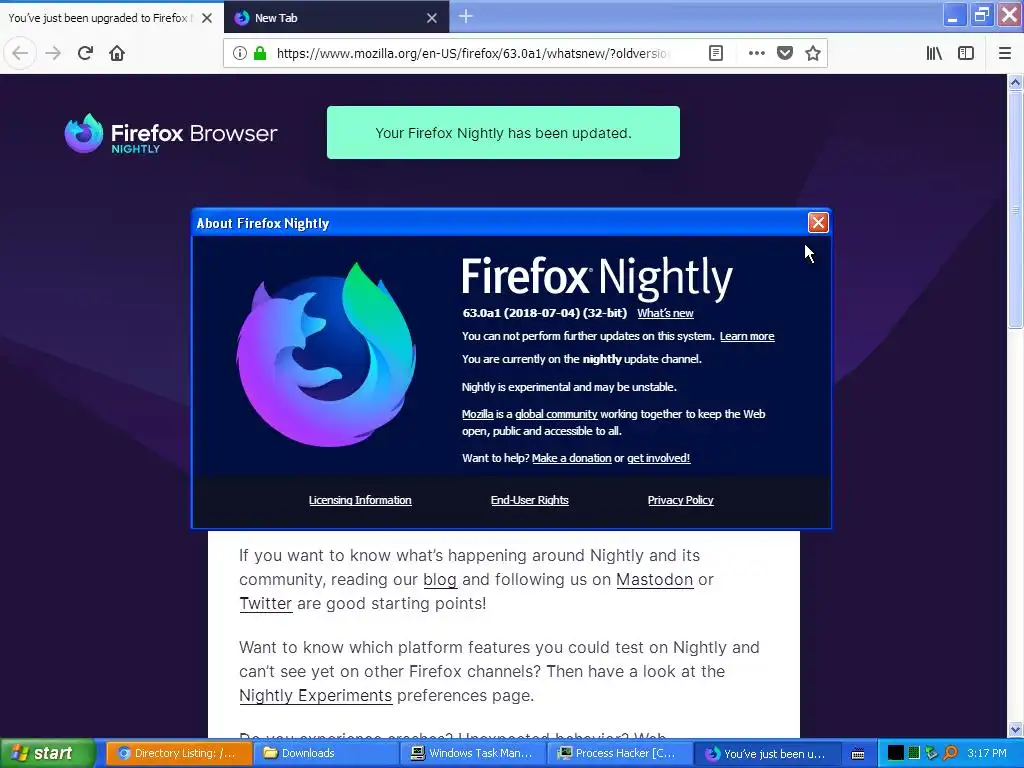View End-User Rights link
The width and height of the screenshot is (1024, 768).
[x=530, y=500]
